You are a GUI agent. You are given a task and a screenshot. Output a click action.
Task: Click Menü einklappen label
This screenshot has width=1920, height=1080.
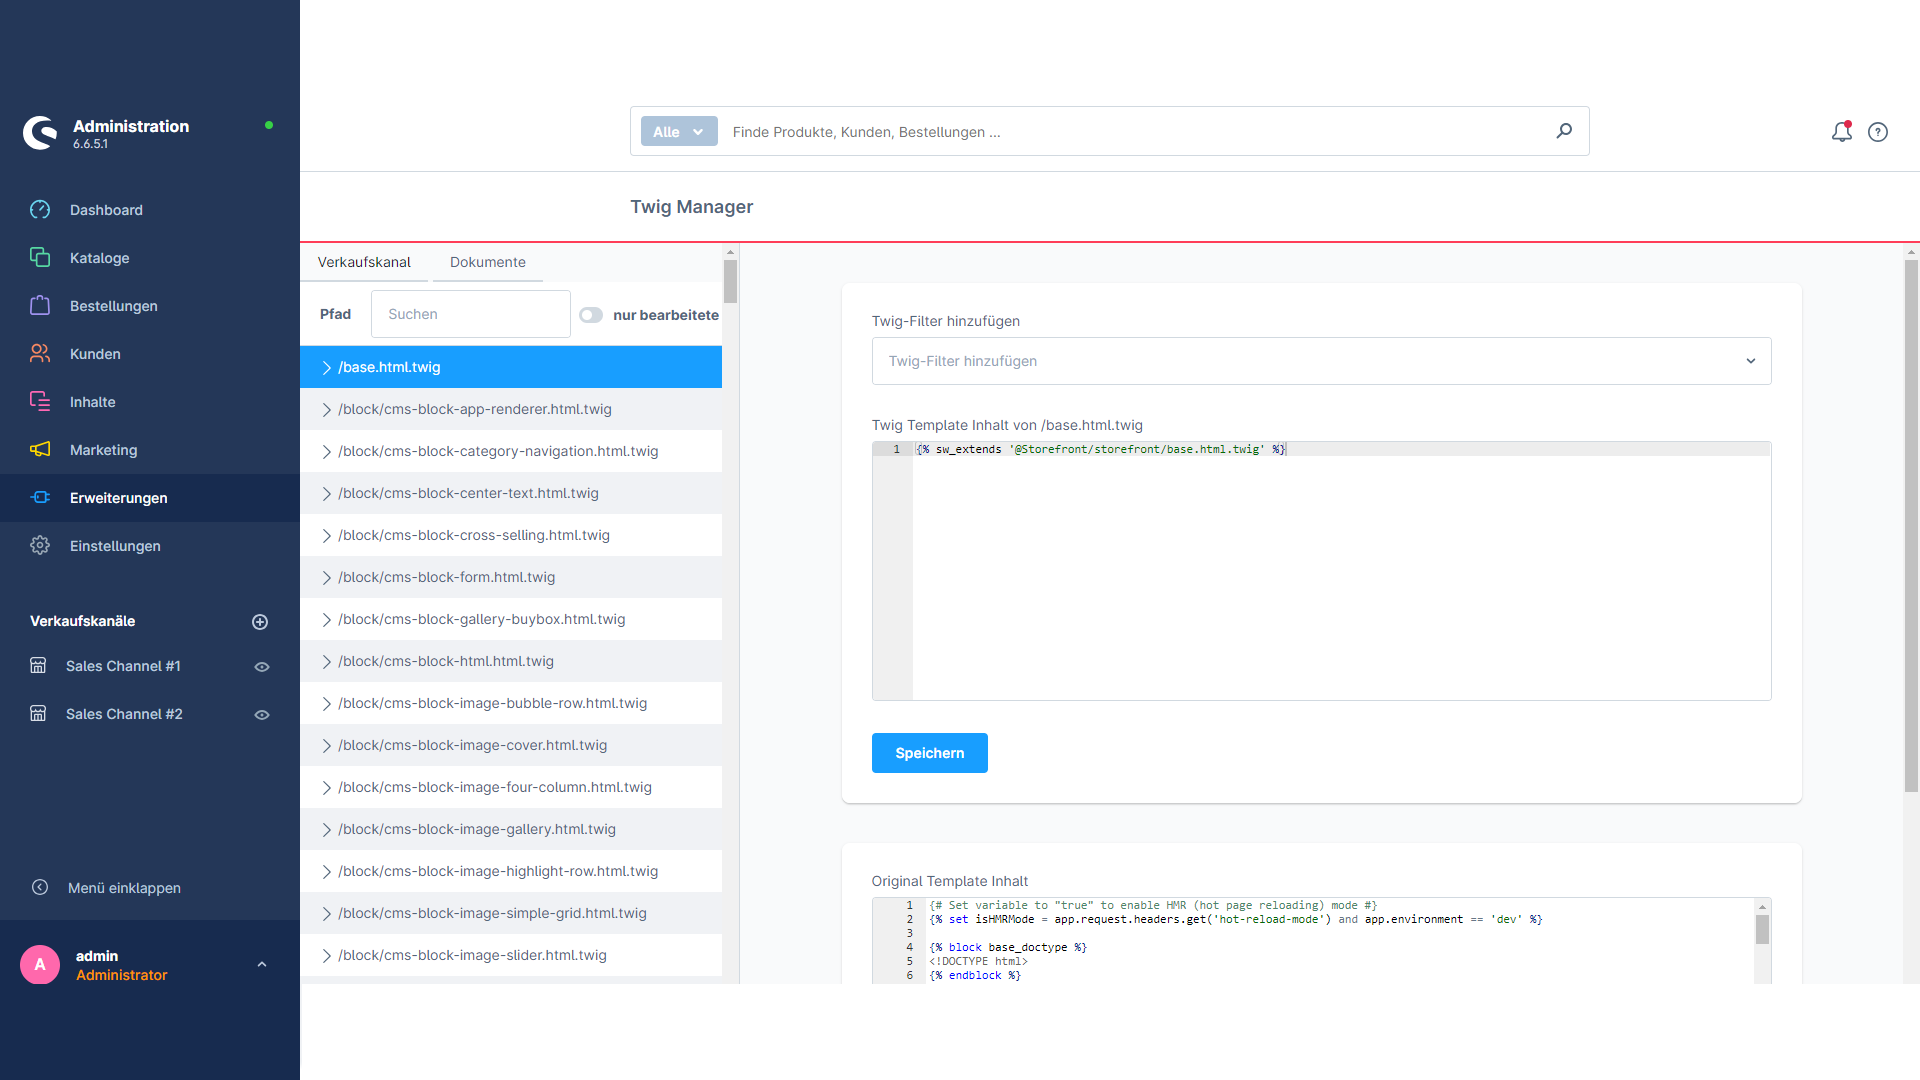point(124,888)
